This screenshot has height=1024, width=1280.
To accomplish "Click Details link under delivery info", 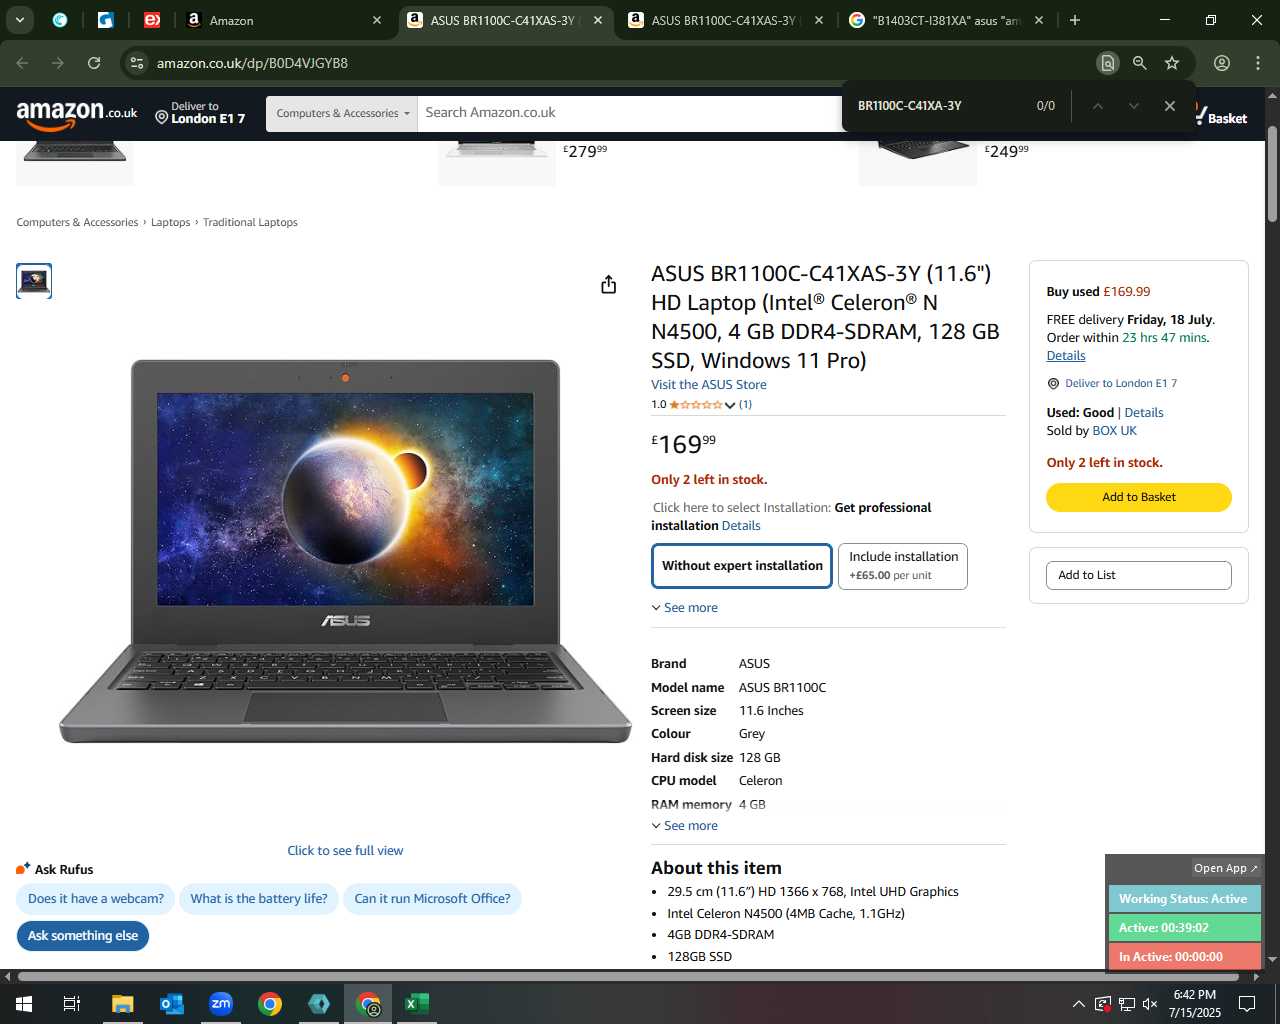I will click(1066, 356).
